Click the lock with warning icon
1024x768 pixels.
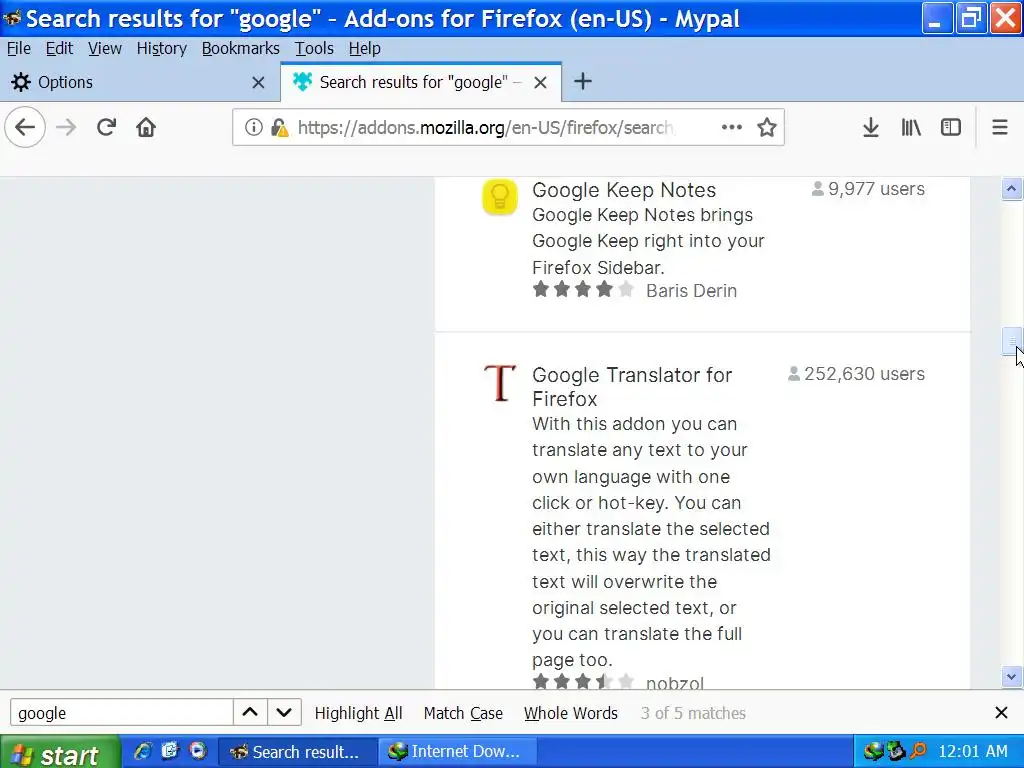pyautogui.click(x=280, y=127)
